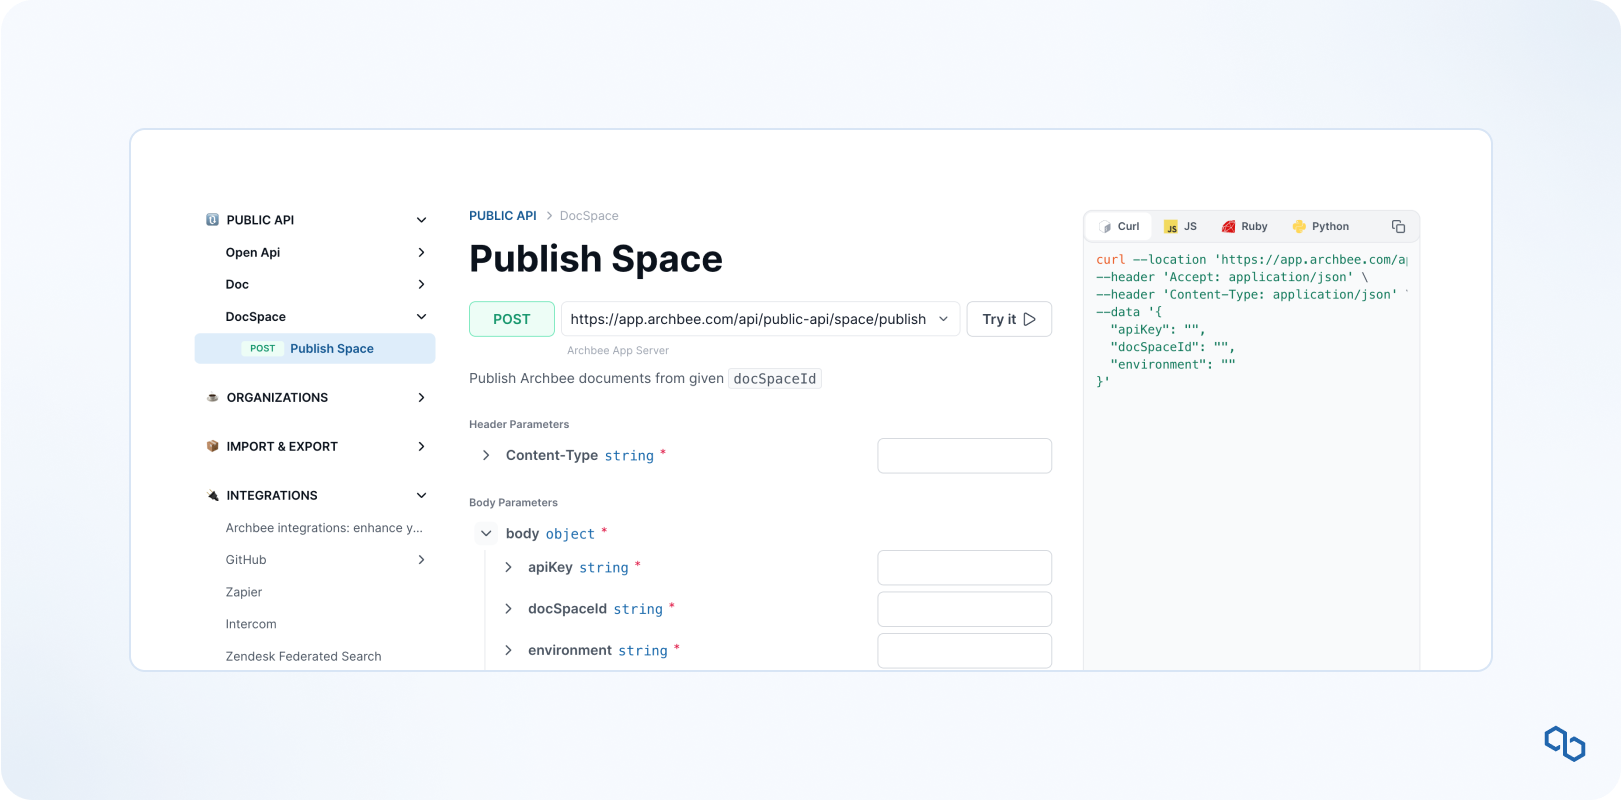Viewport: 1621px width, 800px height.
Task: Click the Body Parameters heading
Action: coord(513,503)
